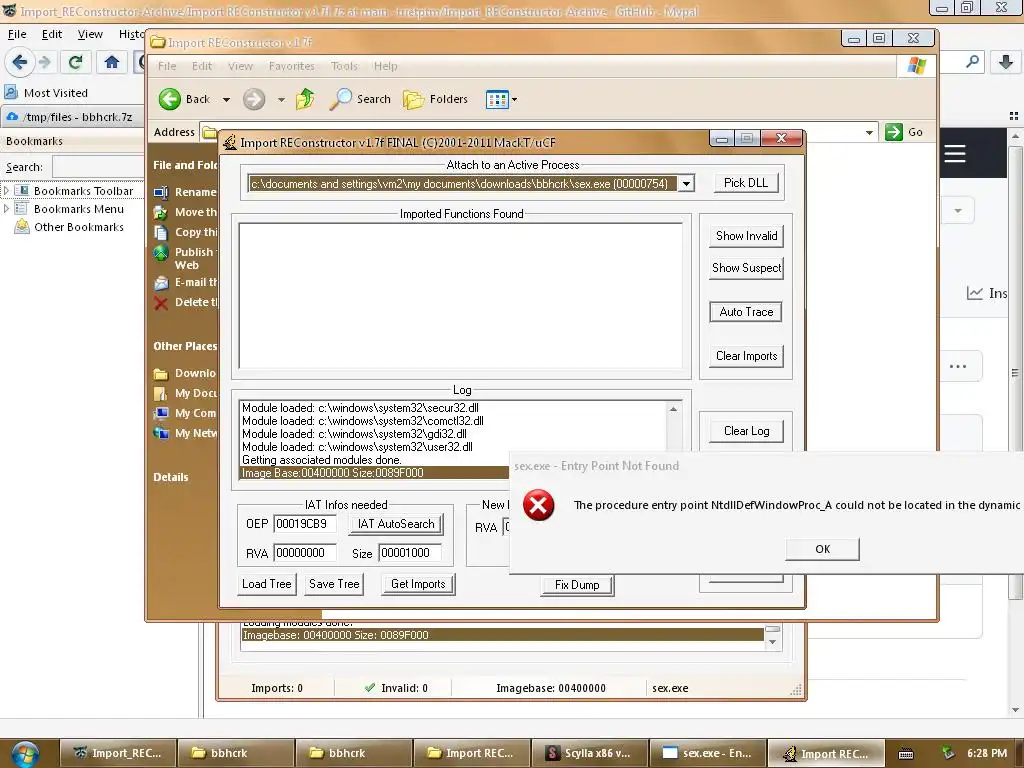Image resolution: width=1024 pixels, height=768 pixels.
Task: Select the /tmp/files - bbhcrk.7z tab
Action: click(x=72, y=117)
